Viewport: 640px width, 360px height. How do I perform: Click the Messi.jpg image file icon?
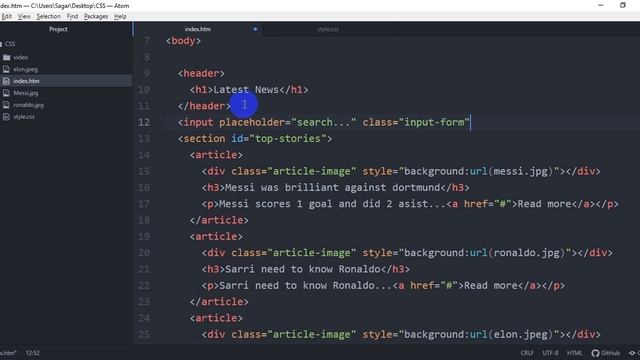[x=6, y=93]
